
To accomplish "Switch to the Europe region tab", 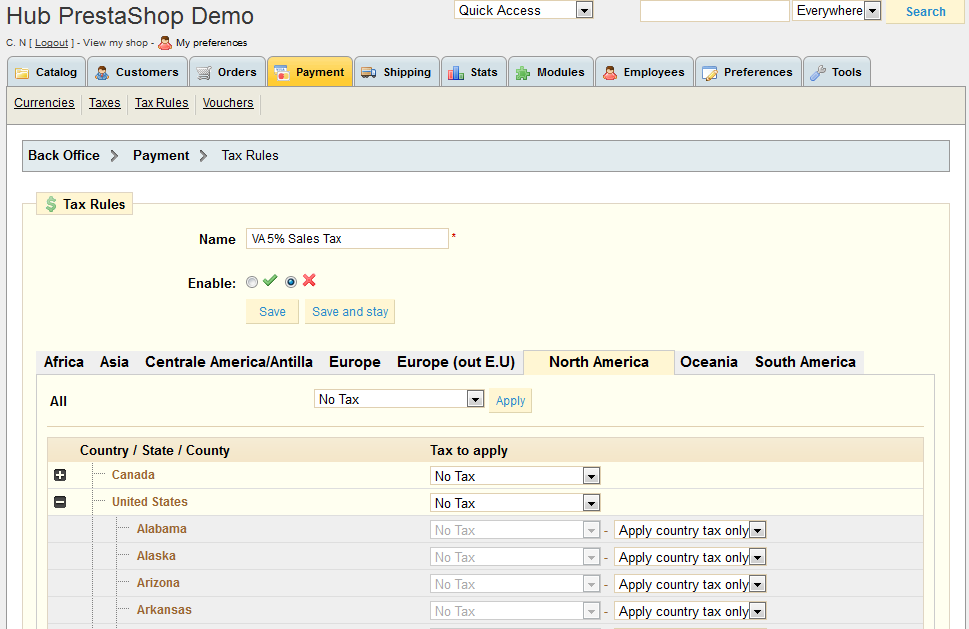I will coord(354,362).
